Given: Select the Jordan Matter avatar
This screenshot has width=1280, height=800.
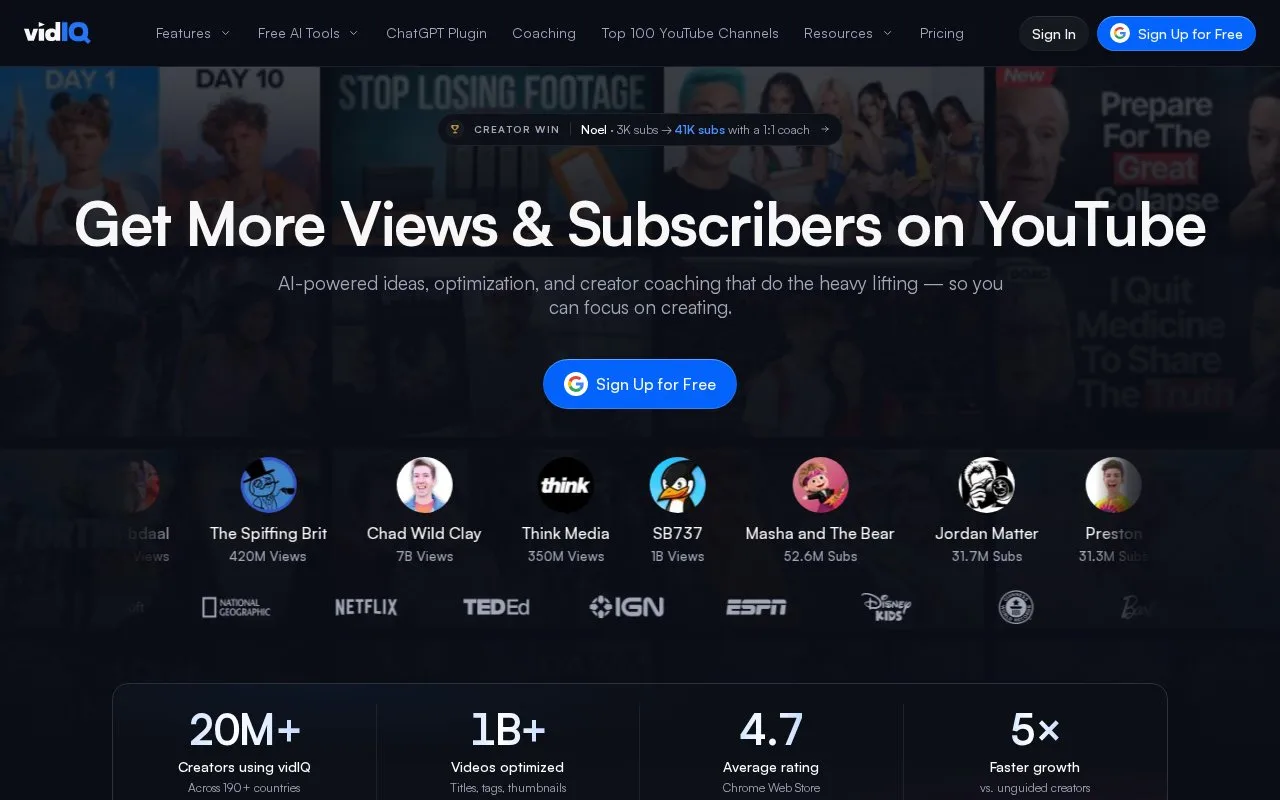Looking at the screenshot, I should pos(987,485).
